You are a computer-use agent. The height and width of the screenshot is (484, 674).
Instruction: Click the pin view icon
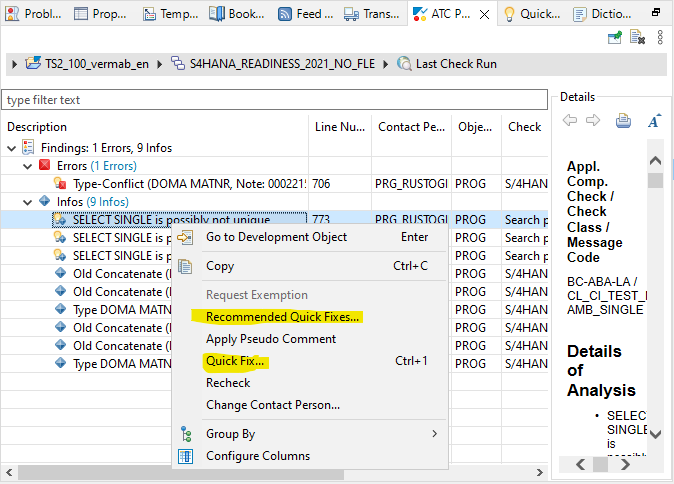pyautogui.click(x=617, y=38)
